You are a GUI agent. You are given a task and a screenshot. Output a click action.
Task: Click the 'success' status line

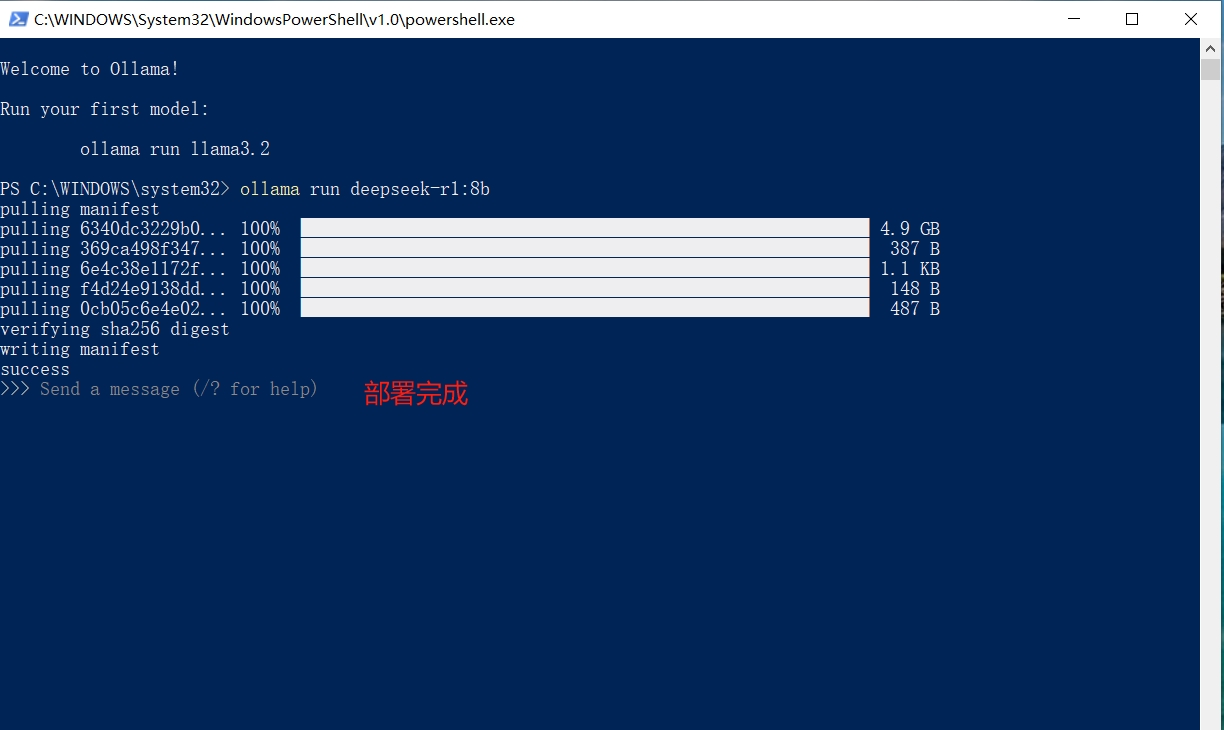(x=35, y=369)
